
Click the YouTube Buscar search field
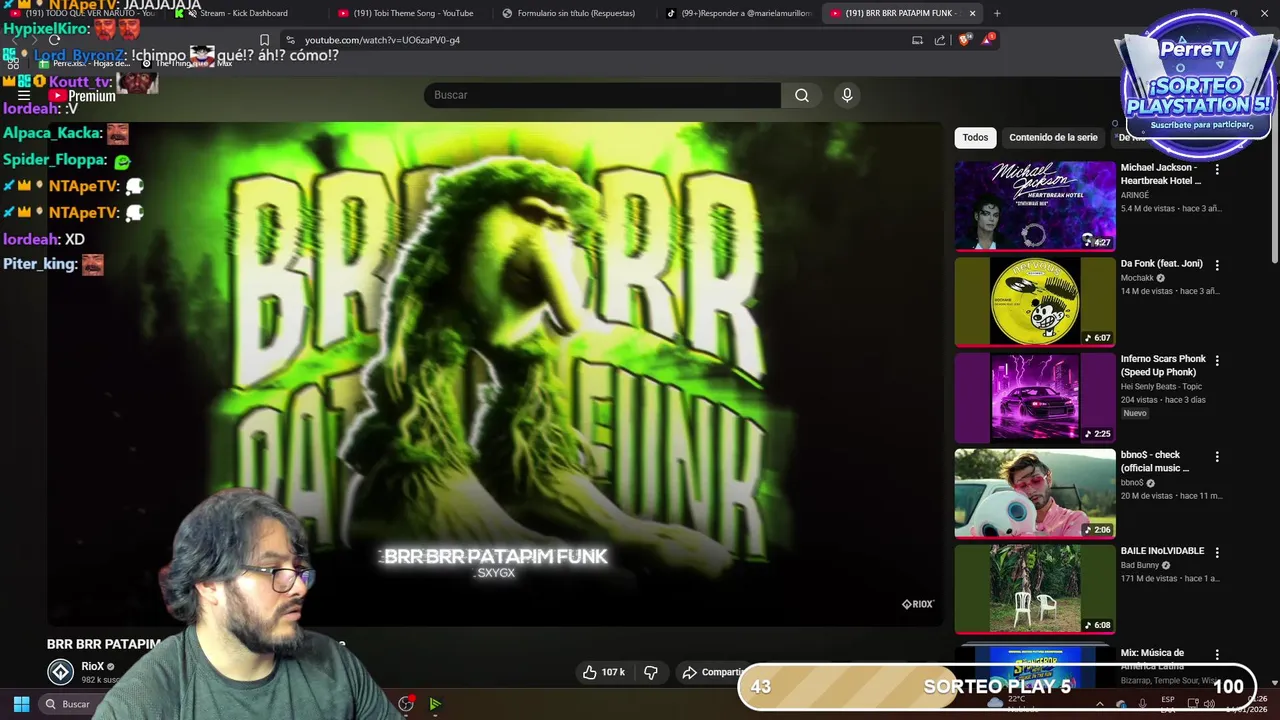coord(602,95)
